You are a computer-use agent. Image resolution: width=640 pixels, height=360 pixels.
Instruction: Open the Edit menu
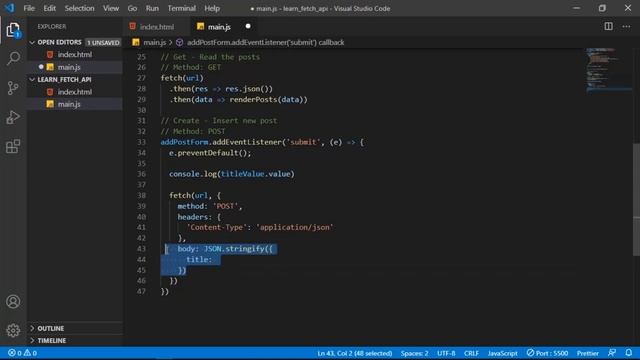(49, 8)
